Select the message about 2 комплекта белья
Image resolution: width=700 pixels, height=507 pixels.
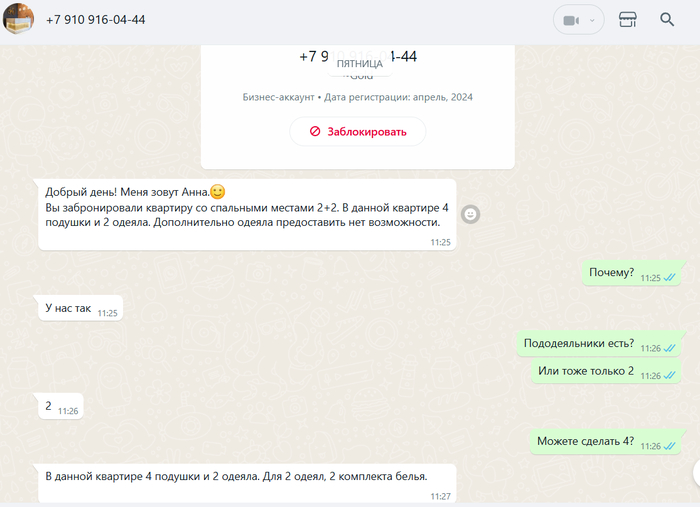click(236, 476)
